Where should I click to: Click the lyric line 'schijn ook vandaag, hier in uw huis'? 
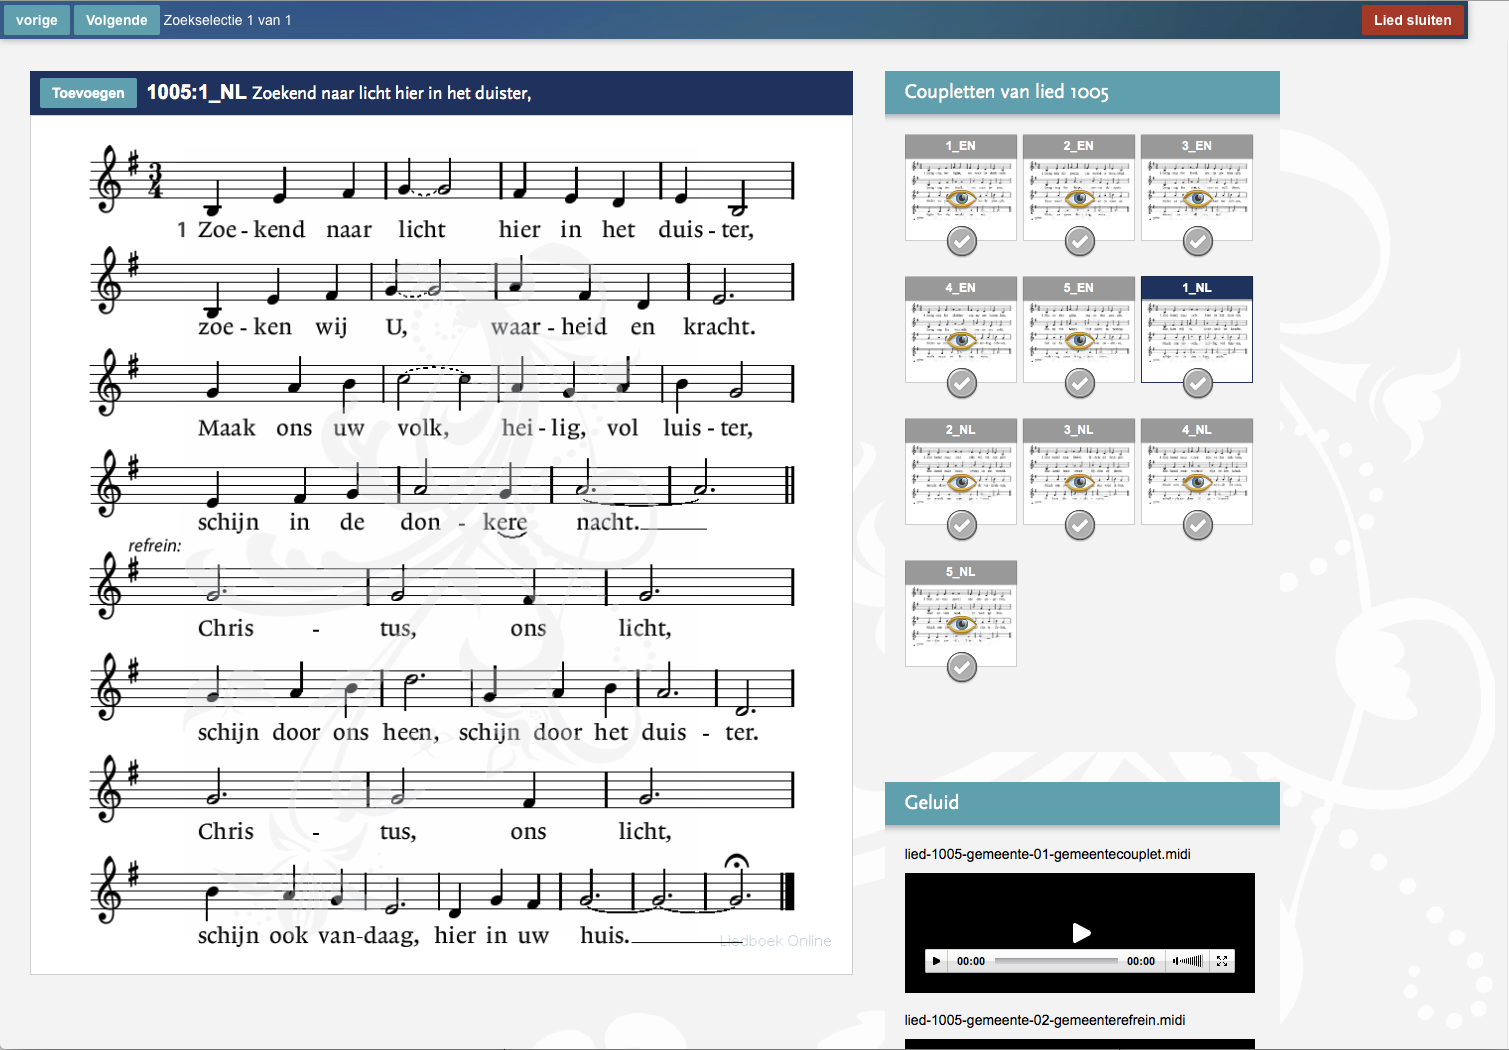[414, 936]
